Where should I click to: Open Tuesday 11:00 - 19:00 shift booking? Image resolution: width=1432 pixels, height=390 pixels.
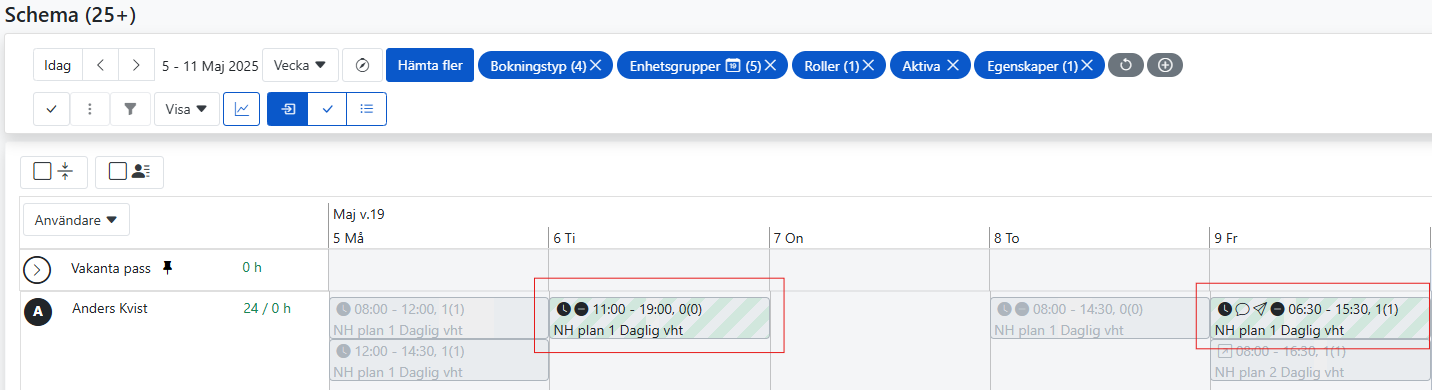click(660, 318)
